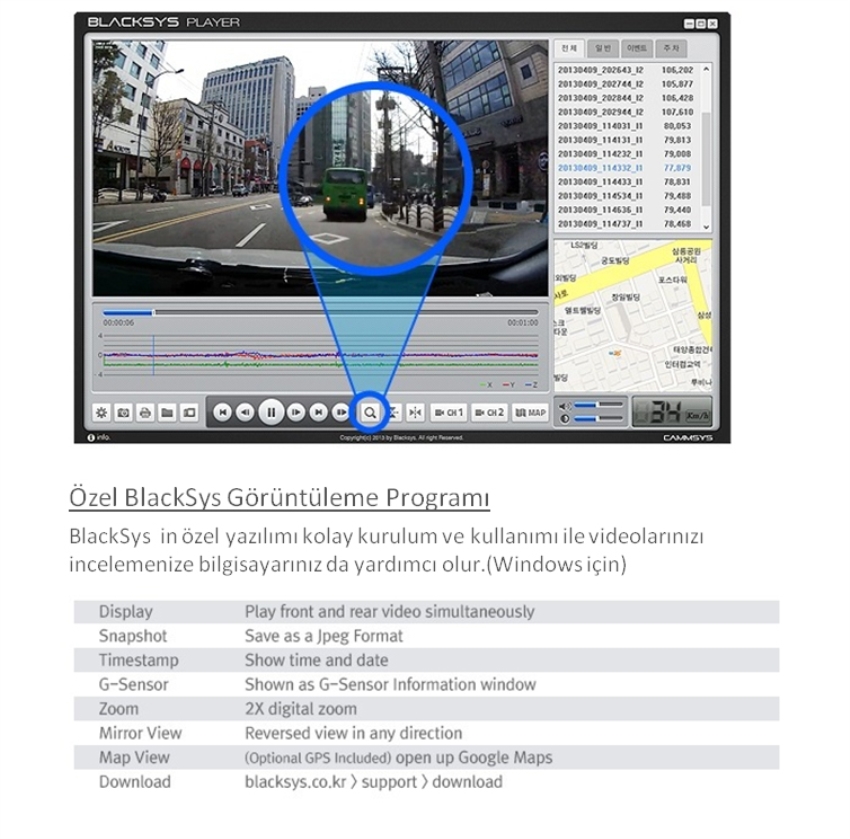Select file 20130409_114232_I1
The height and width of the screenshot is (839, 850).
[x=627, y=154]
